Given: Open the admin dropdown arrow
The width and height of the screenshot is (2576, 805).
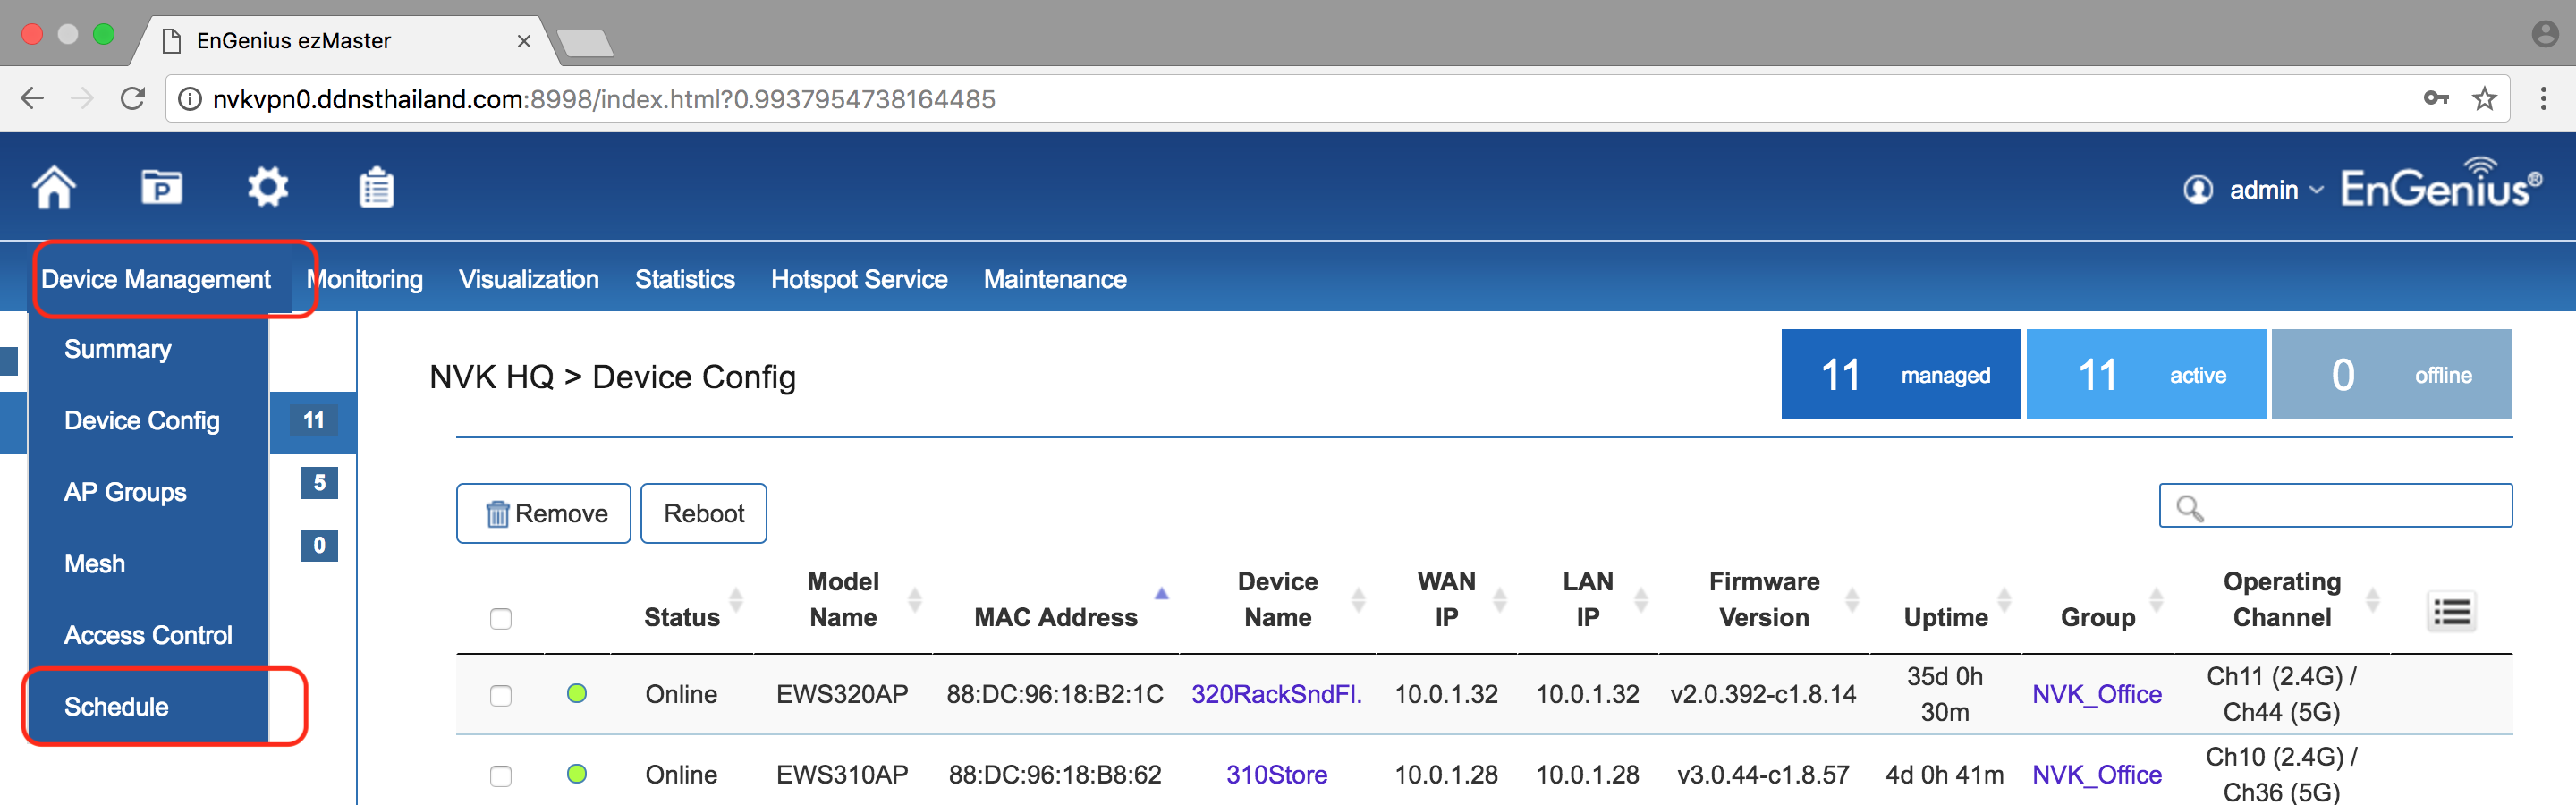Looking at the screenshot, I should click(2317, 190).
